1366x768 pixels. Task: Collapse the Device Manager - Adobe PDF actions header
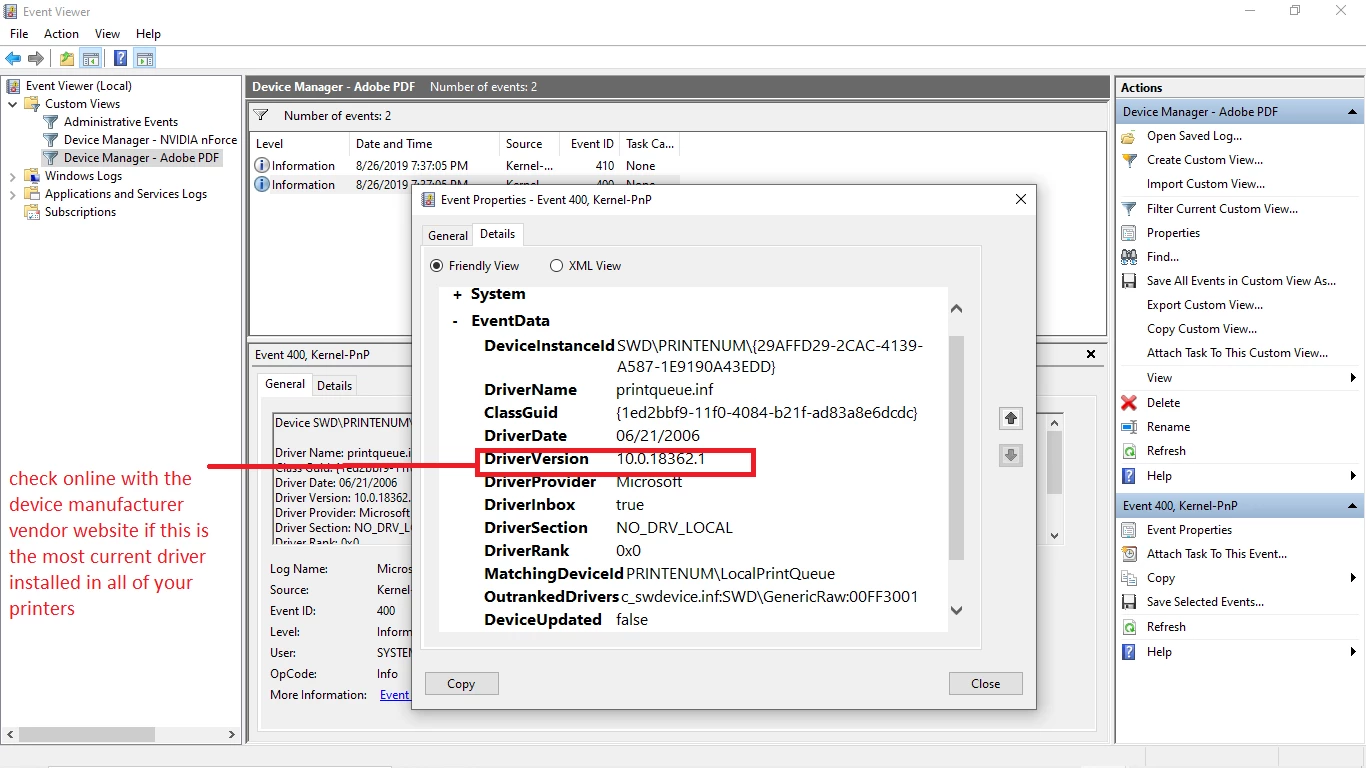click(1352, 112)
